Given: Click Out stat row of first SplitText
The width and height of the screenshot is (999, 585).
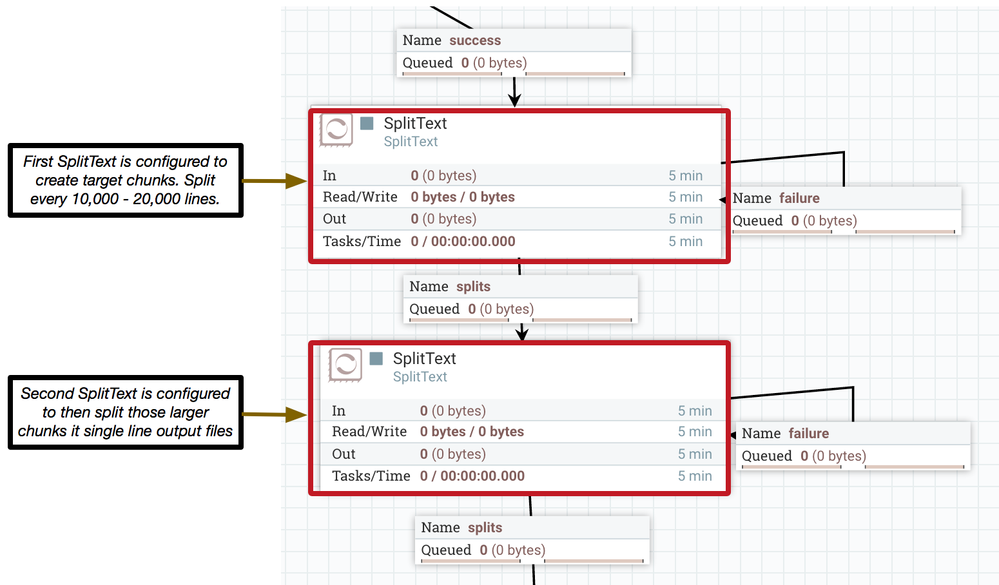Looking at the screenshot, I should click(x=518, y=219).
